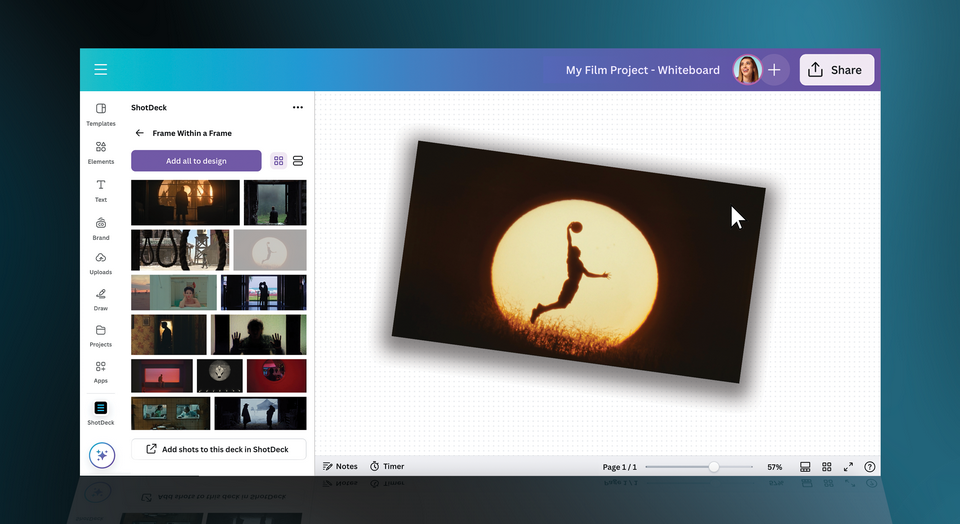
Task: Switch to grid view of shots
Action: point(279,161)
